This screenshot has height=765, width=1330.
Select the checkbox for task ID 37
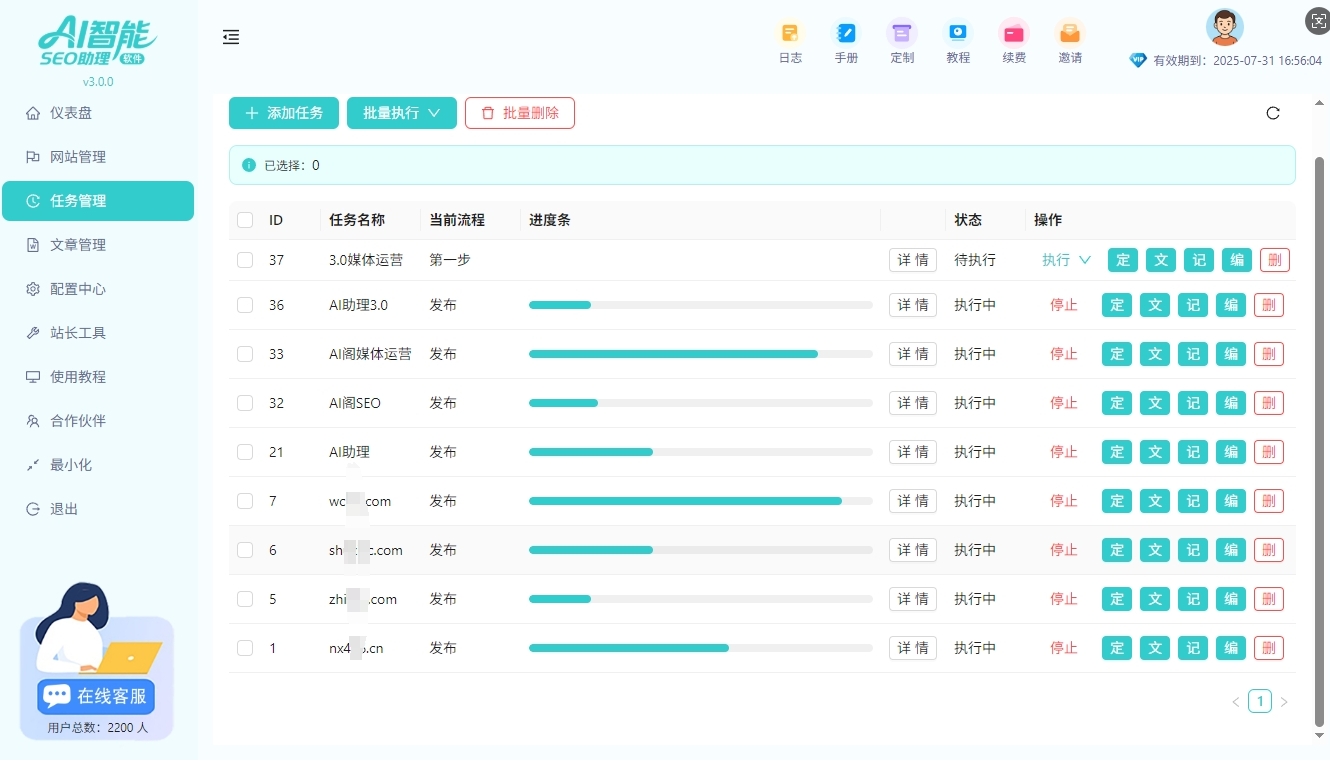point(245,259)
